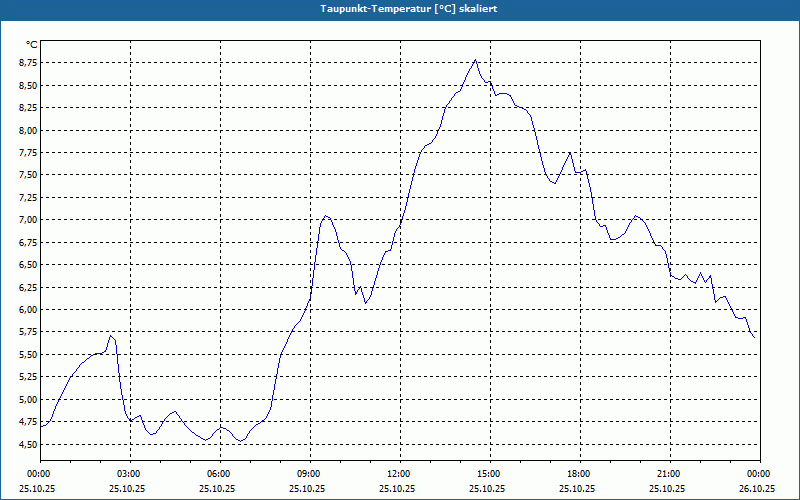Viewport: 800px width, 500px height.
Task: Pick the y-axis value "5,75"
Action: [x=28, y=332]
